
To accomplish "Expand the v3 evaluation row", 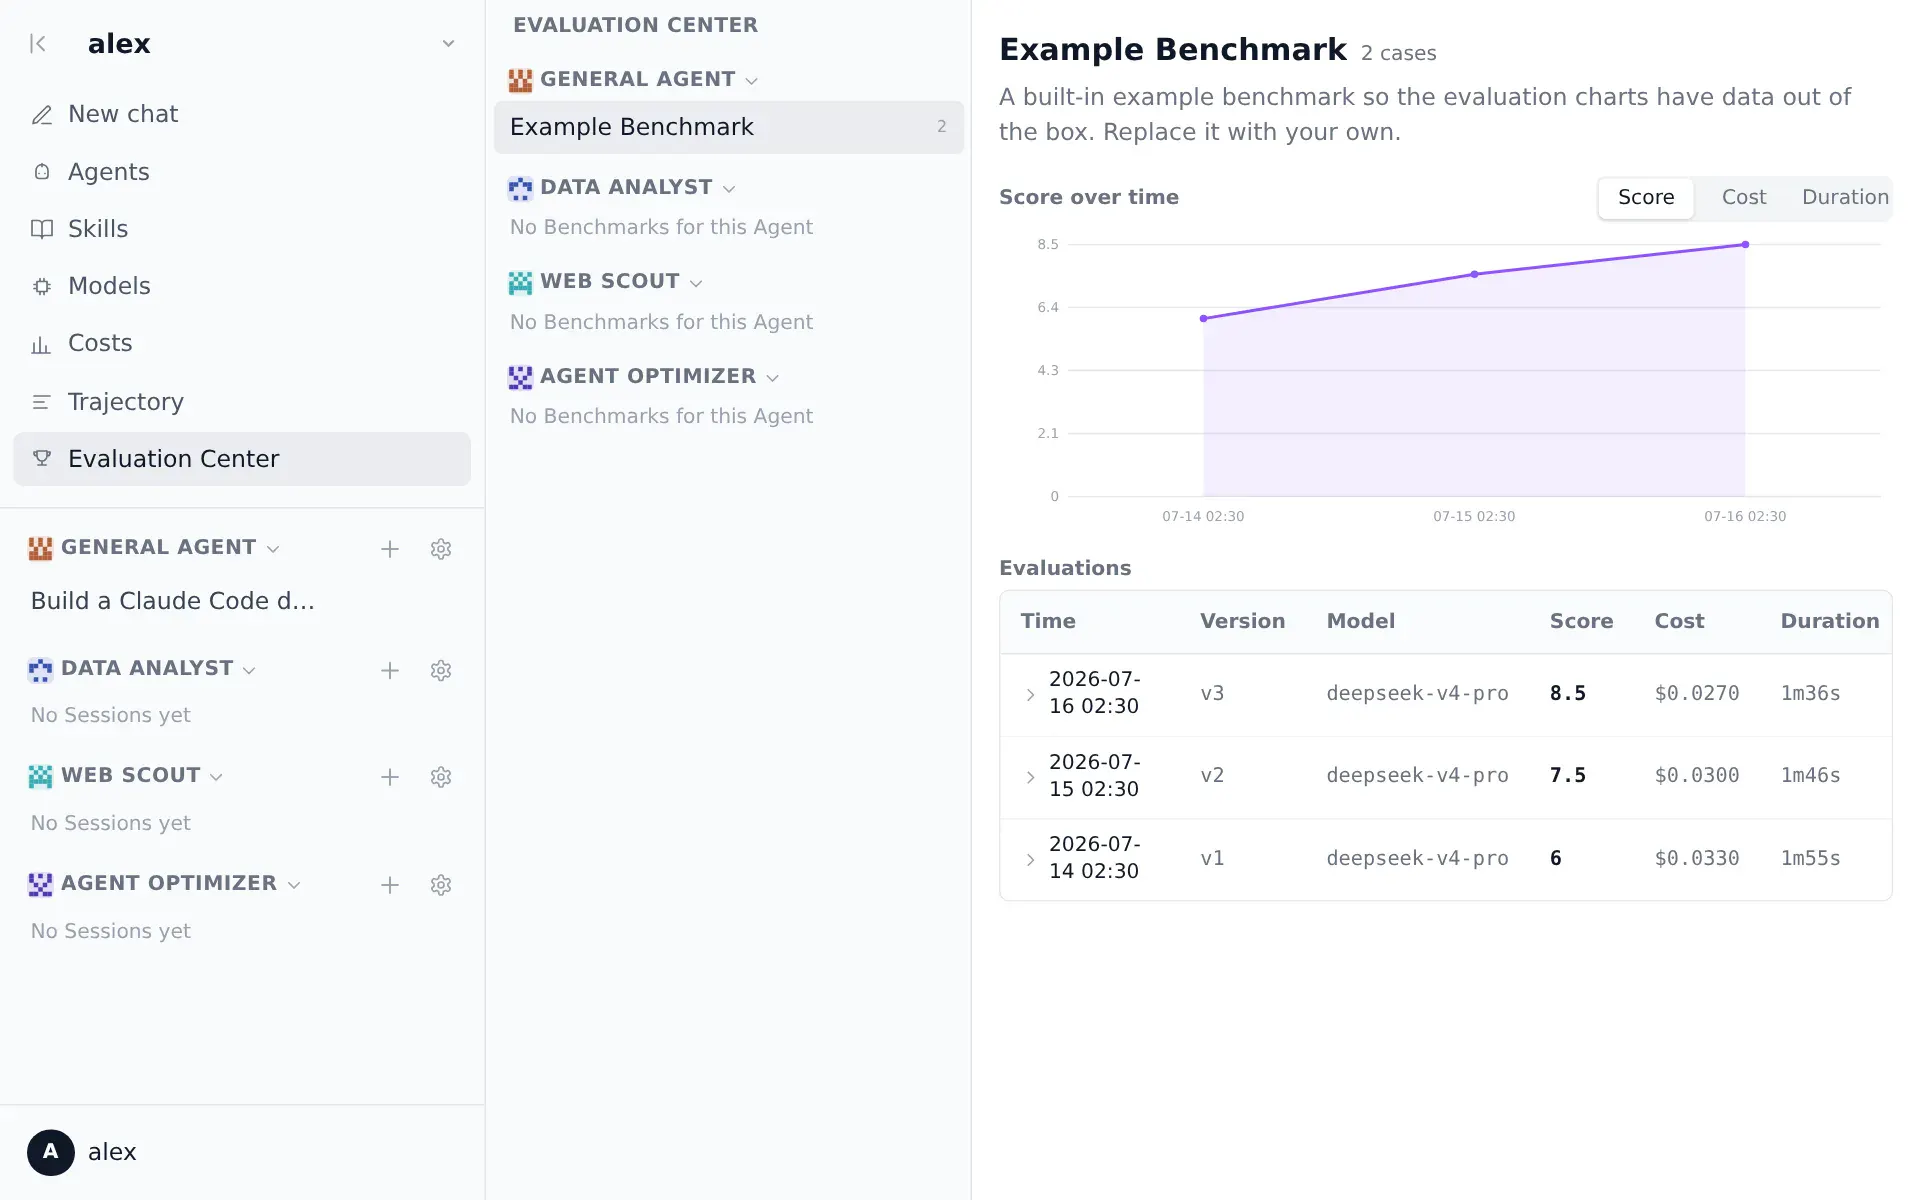I will [x=1031, y=695].
